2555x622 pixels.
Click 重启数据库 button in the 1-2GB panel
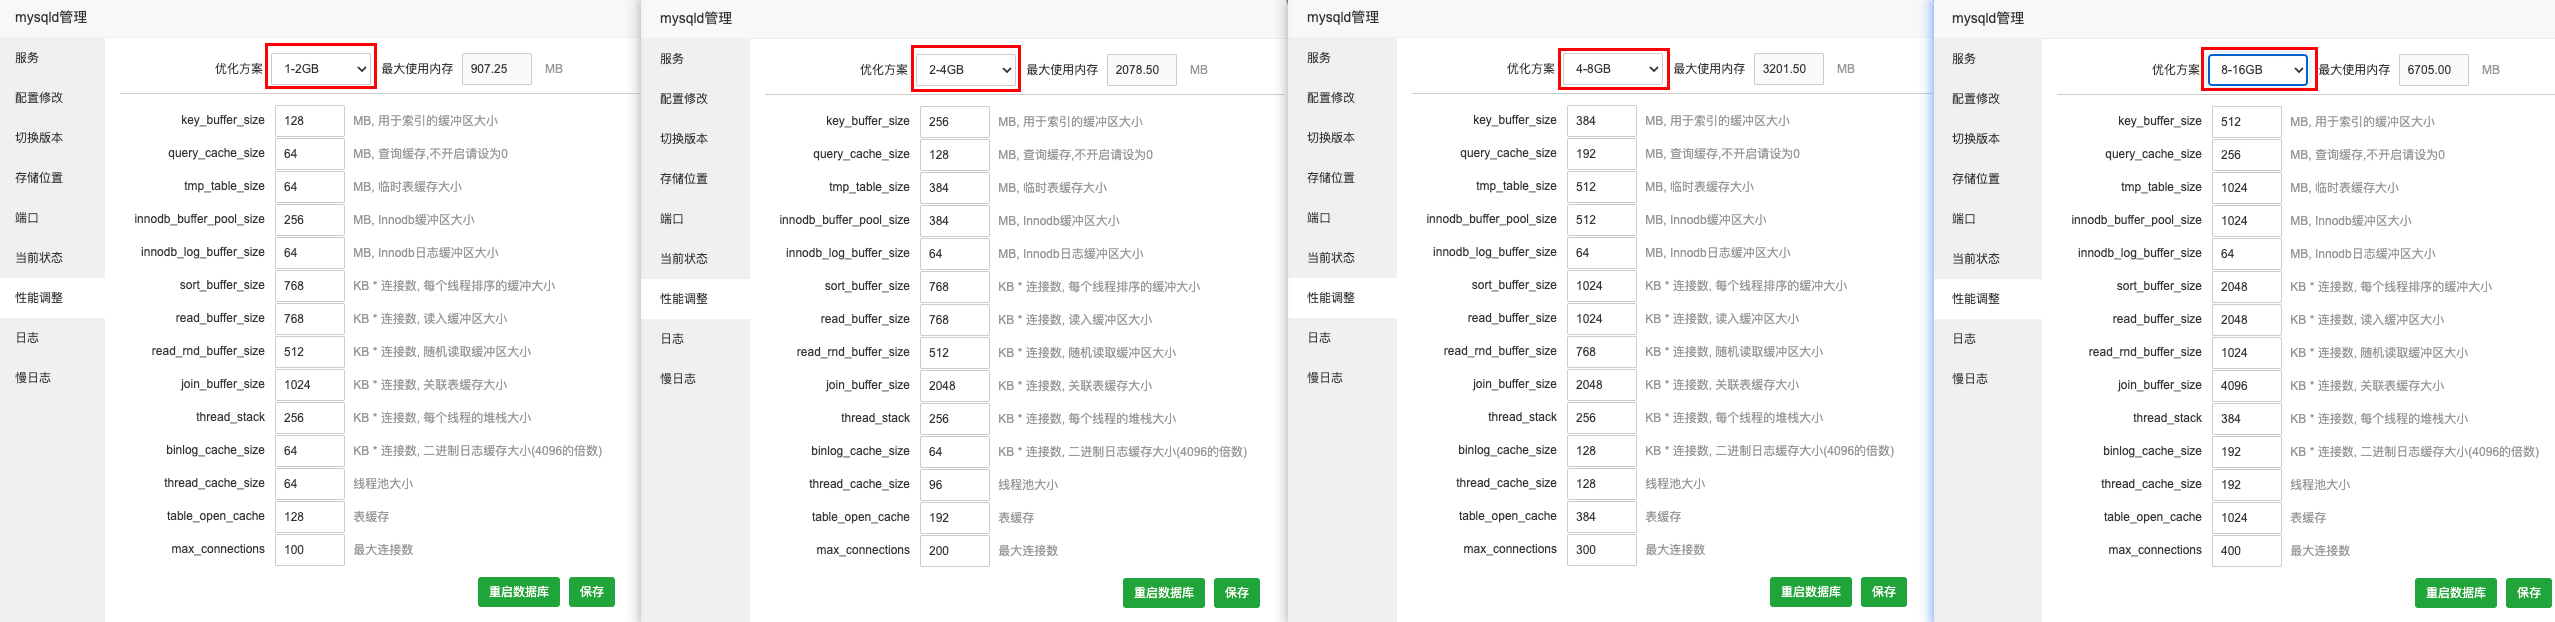[x=518, y=592]
